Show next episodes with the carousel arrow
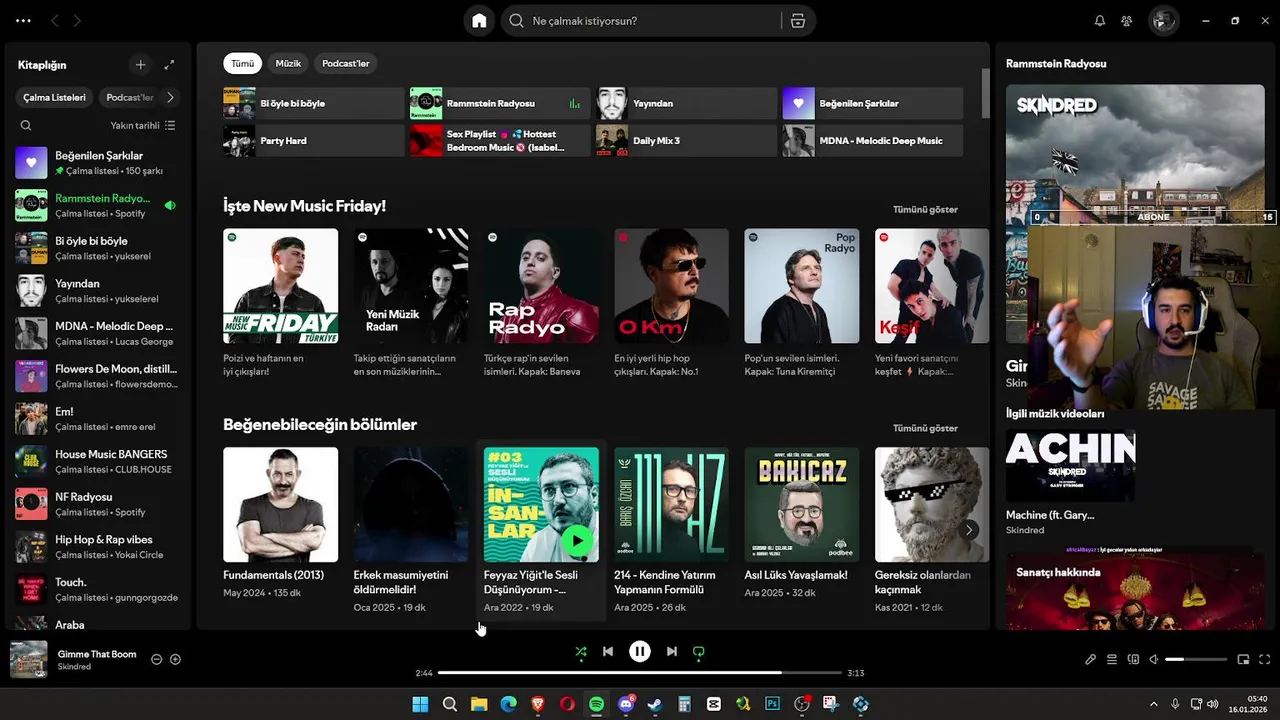This screenshot has height=720, width=1280. pos(969,530)
